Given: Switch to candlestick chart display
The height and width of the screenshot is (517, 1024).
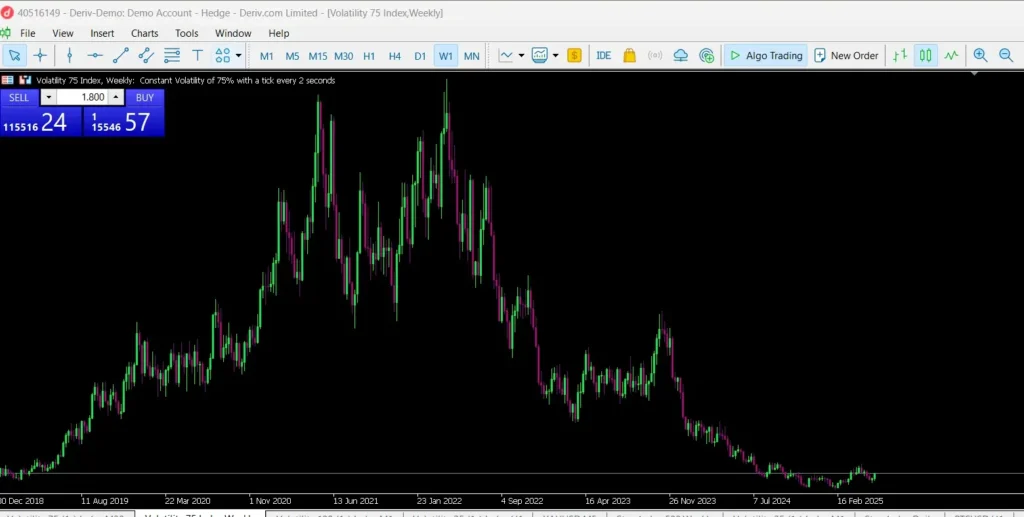Looking at the screenshot, I should 925,55.
